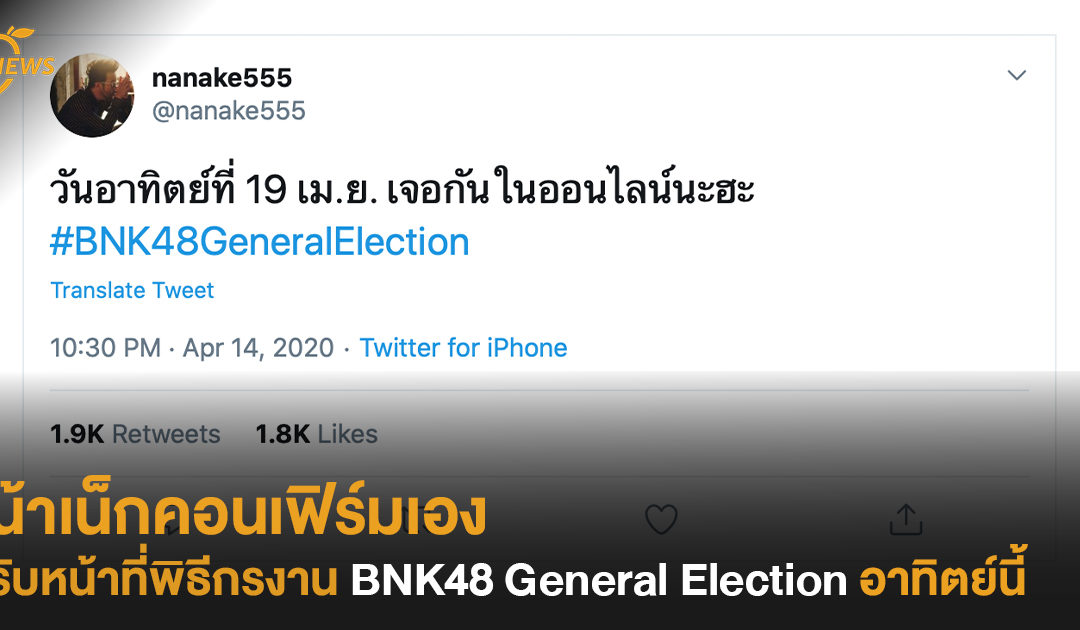Click the nanake555 display name
Image resolution: width=1080 pixels, height=630 pixels.
(222, 77)
